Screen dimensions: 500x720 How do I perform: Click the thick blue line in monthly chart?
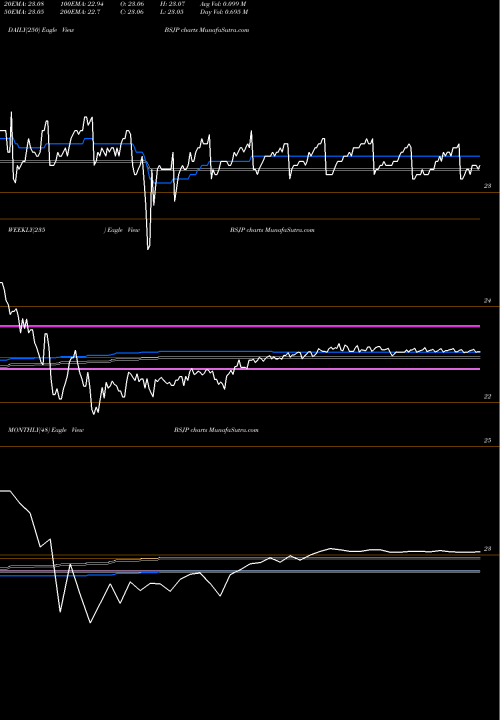coord(240,572)
